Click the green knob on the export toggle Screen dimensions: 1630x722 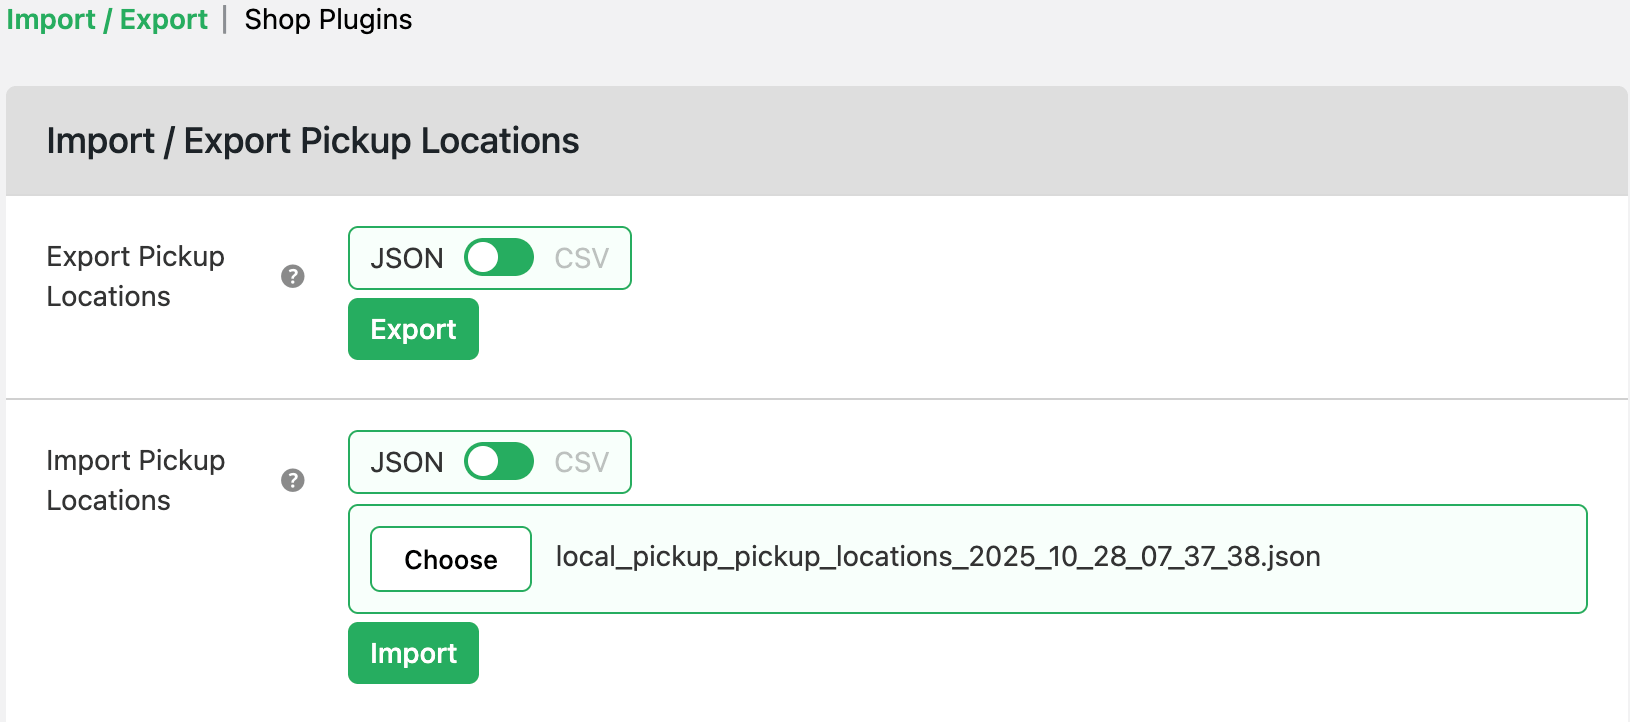click(x=489, y=258)
